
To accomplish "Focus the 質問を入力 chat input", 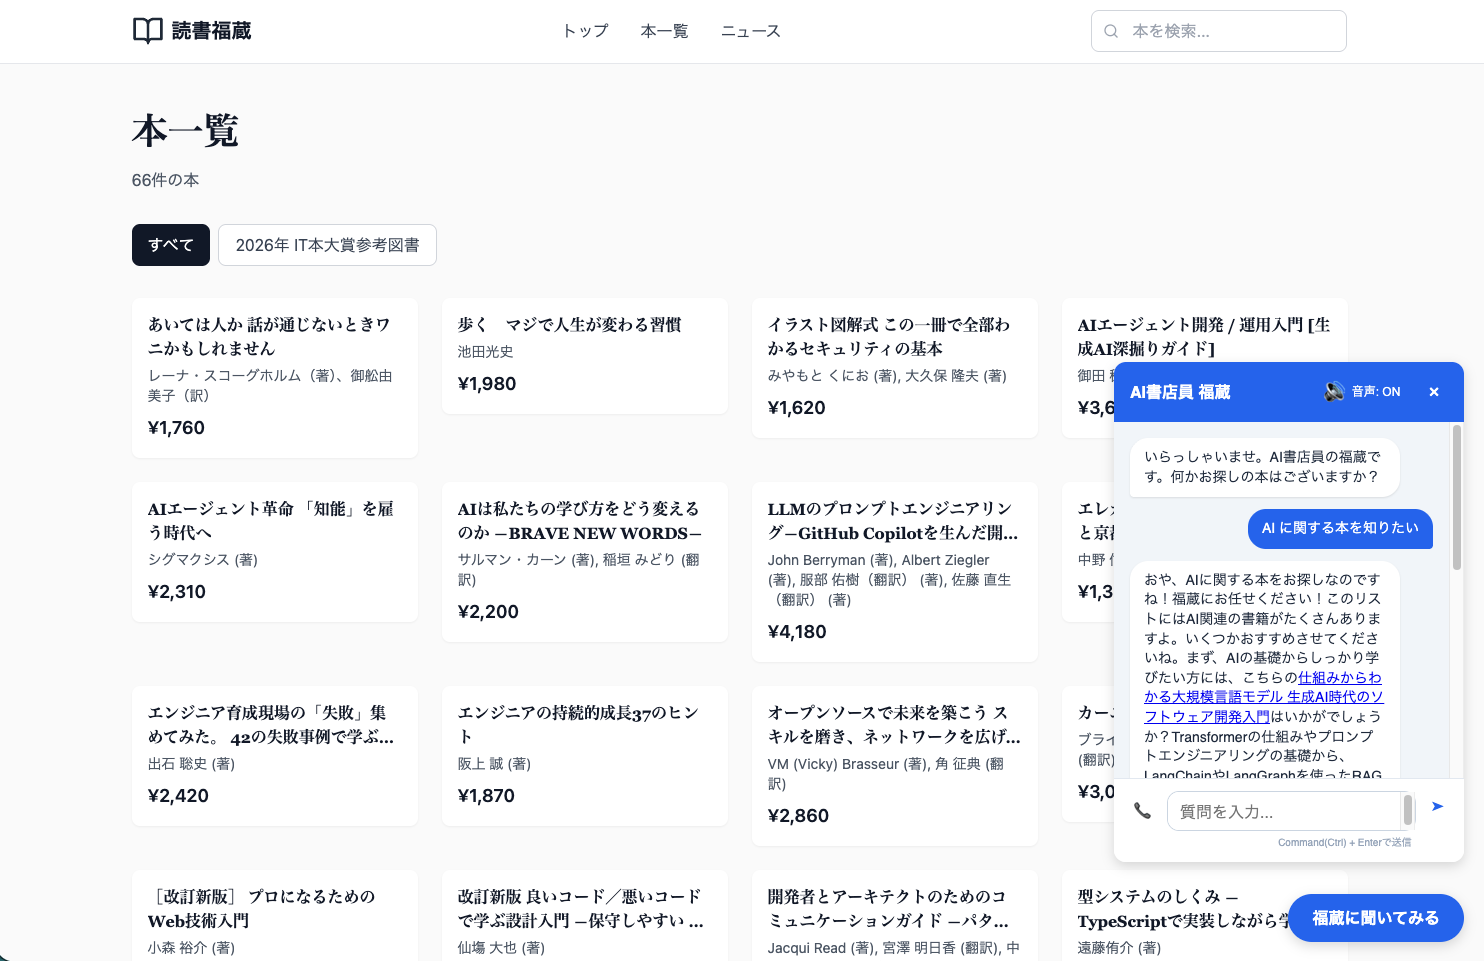I will [1282, 811].
